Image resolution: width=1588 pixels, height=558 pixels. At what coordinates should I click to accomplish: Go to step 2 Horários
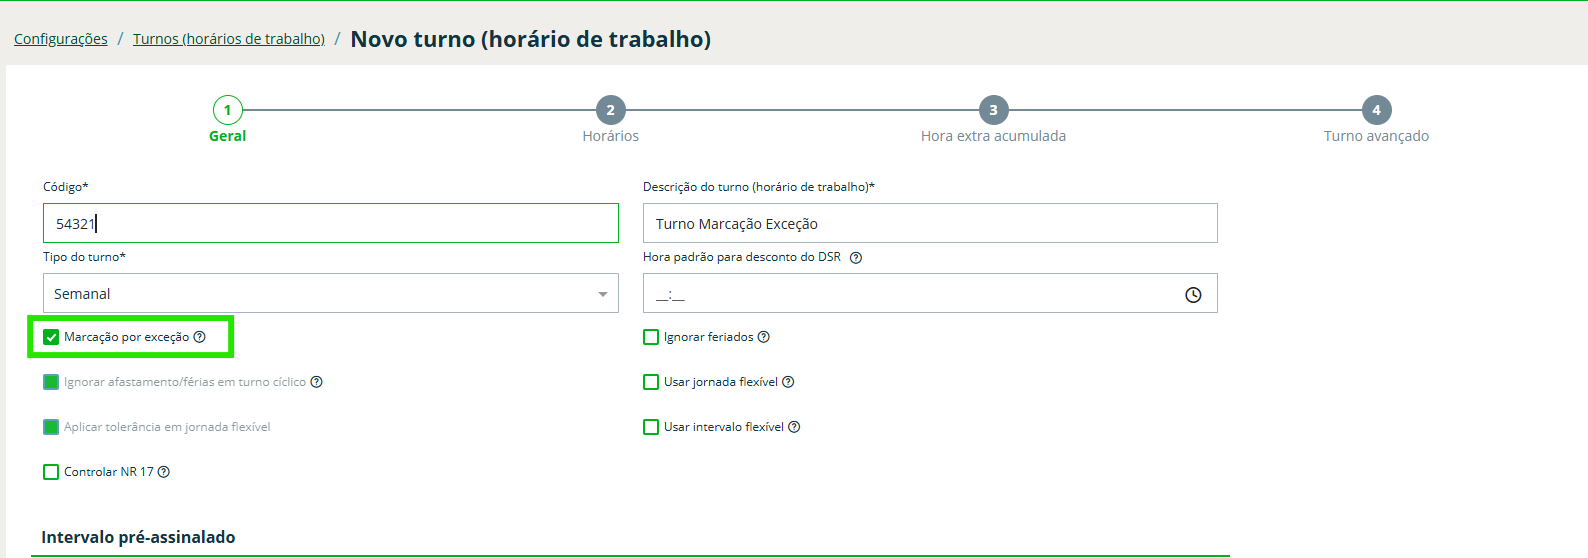click(610, 111)
